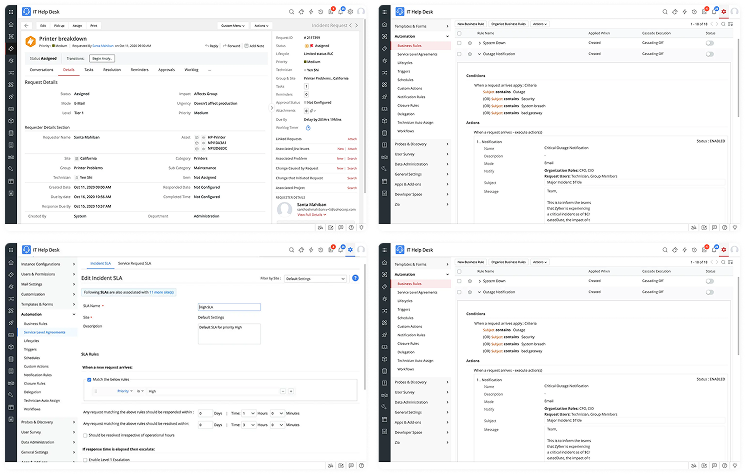This screenshot has width=745, height=474.
Task: Check resolved irrespective of operational hours box
Action: pos(84,435)
